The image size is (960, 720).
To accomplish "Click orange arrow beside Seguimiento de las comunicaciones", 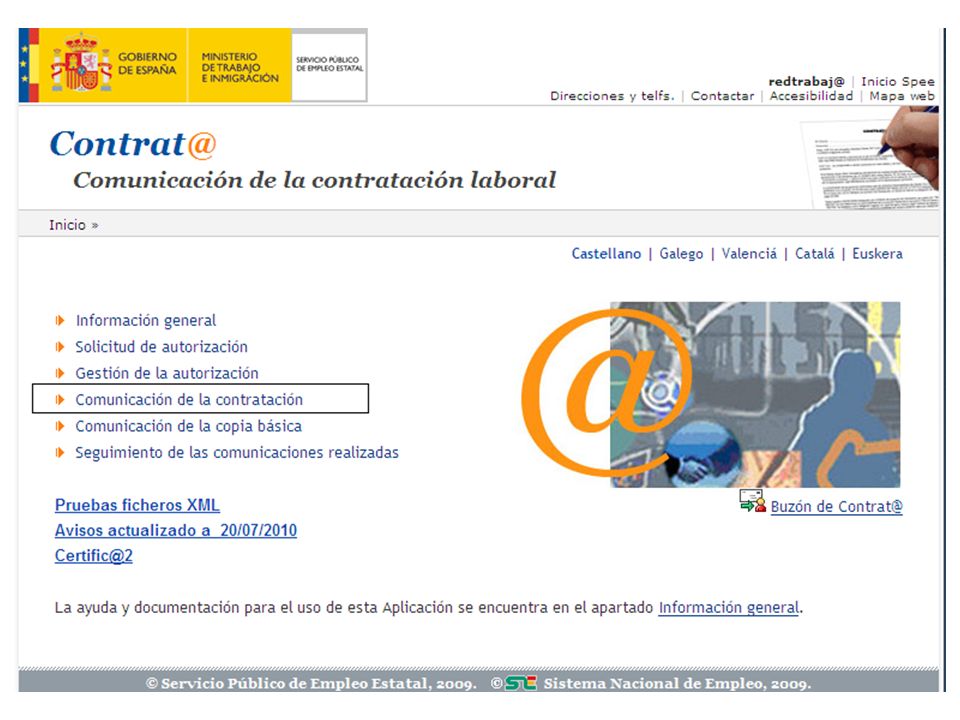I will pyautogui.click(x=59, y=452).
